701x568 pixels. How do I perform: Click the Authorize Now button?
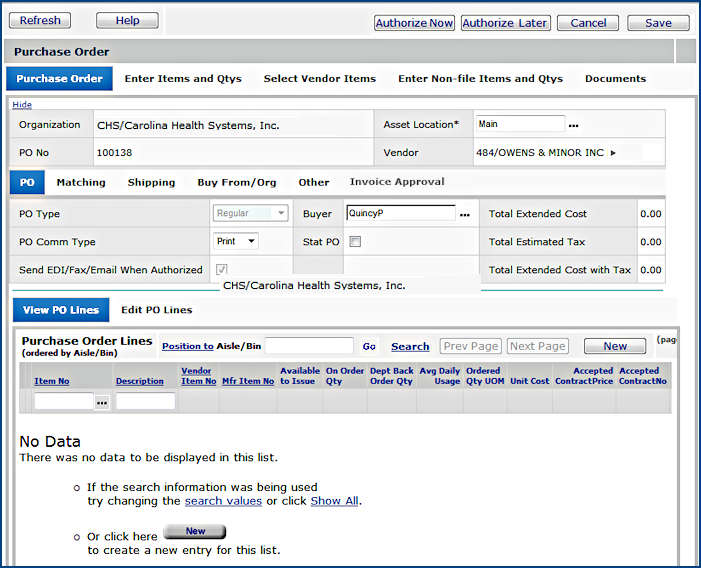coord(414,23)
